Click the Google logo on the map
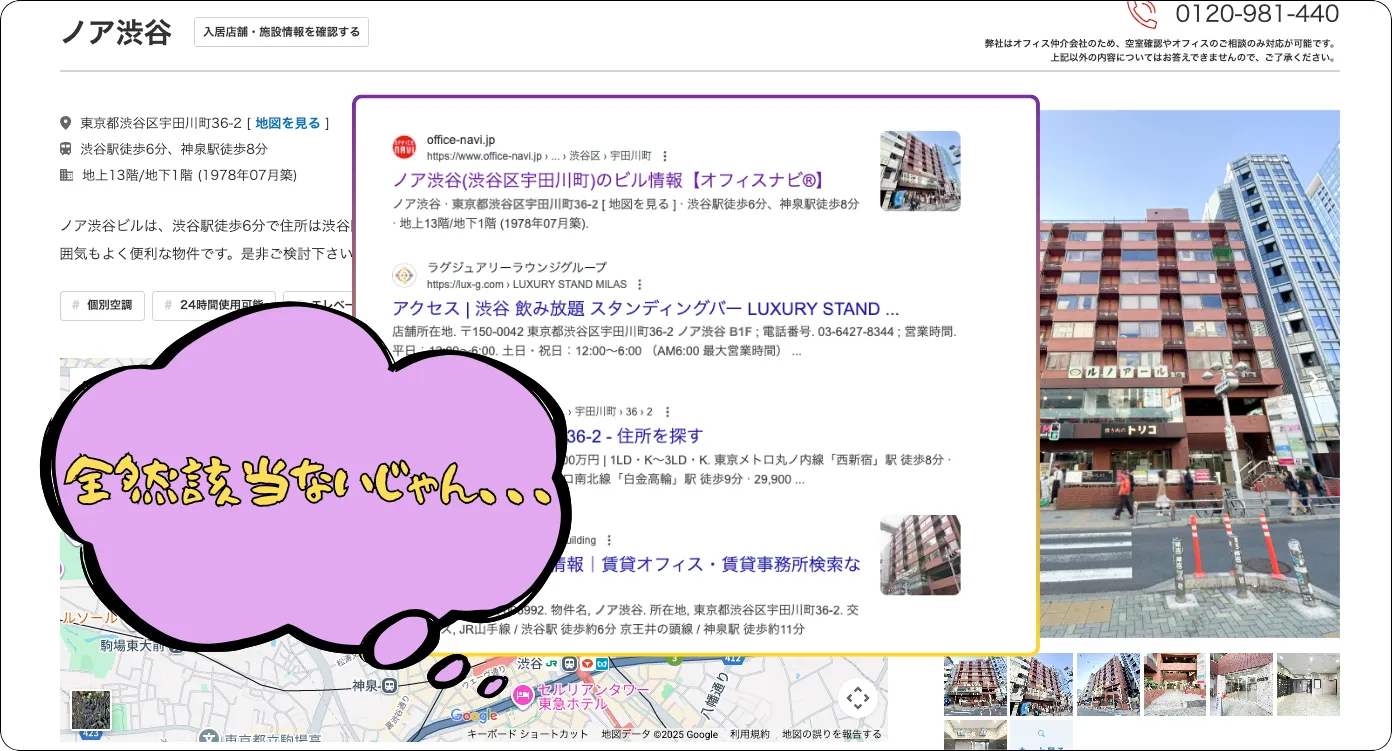This screenshot has height=751, width=1392. pyautogui.click(x=473, y=715)
